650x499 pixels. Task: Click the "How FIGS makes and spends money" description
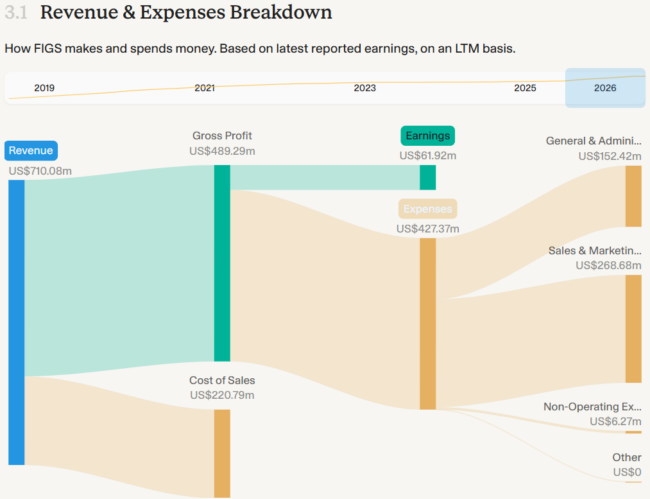coord(260,48)
